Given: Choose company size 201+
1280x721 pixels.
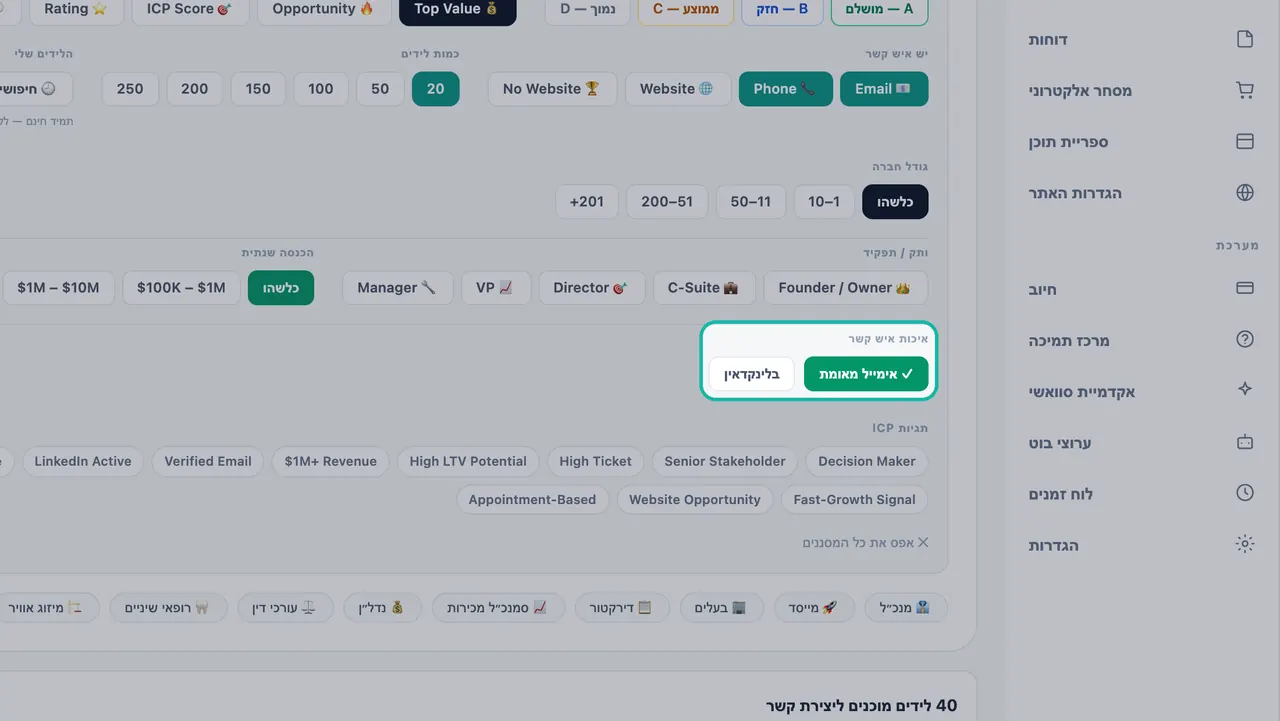Looking at the screenshot, I should pyautogui.click(x=587, y=201).
